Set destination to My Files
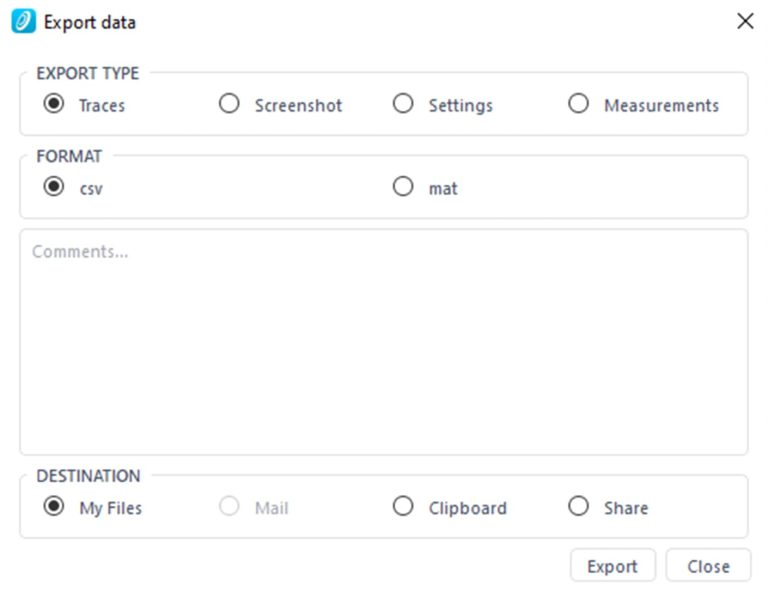 [54, 507]
